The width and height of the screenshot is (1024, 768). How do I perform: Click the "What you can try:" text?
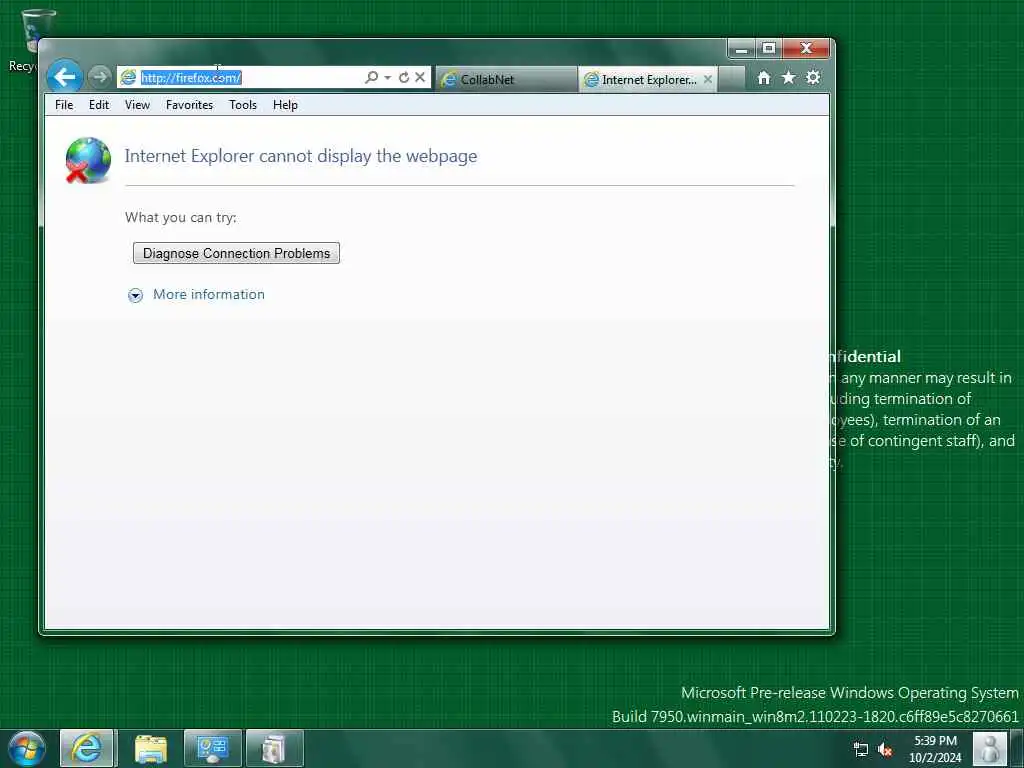[180, 217]
